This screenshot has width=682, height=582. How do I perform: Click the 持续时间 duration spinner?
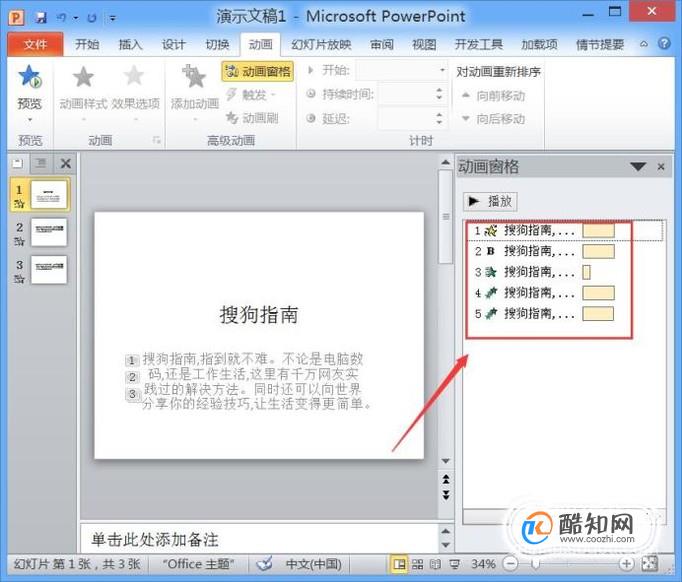[x=439, y=94]
